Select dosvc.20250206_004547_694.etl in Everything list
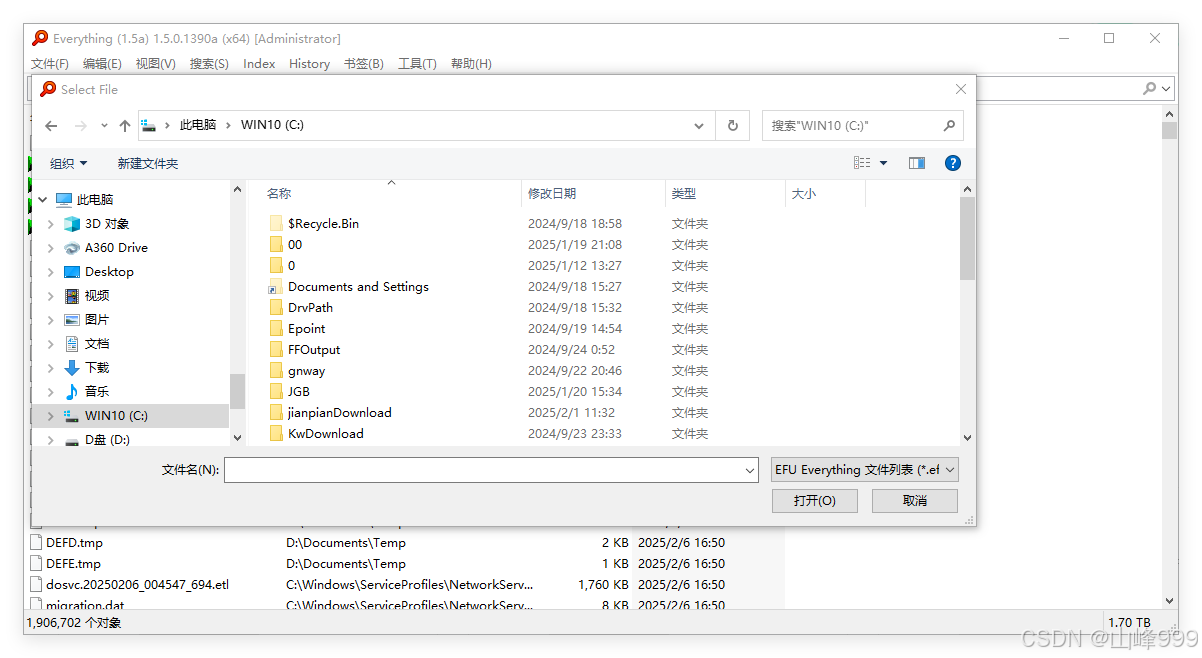Viewport: 1202px width, 658px height. pos(137,585)
